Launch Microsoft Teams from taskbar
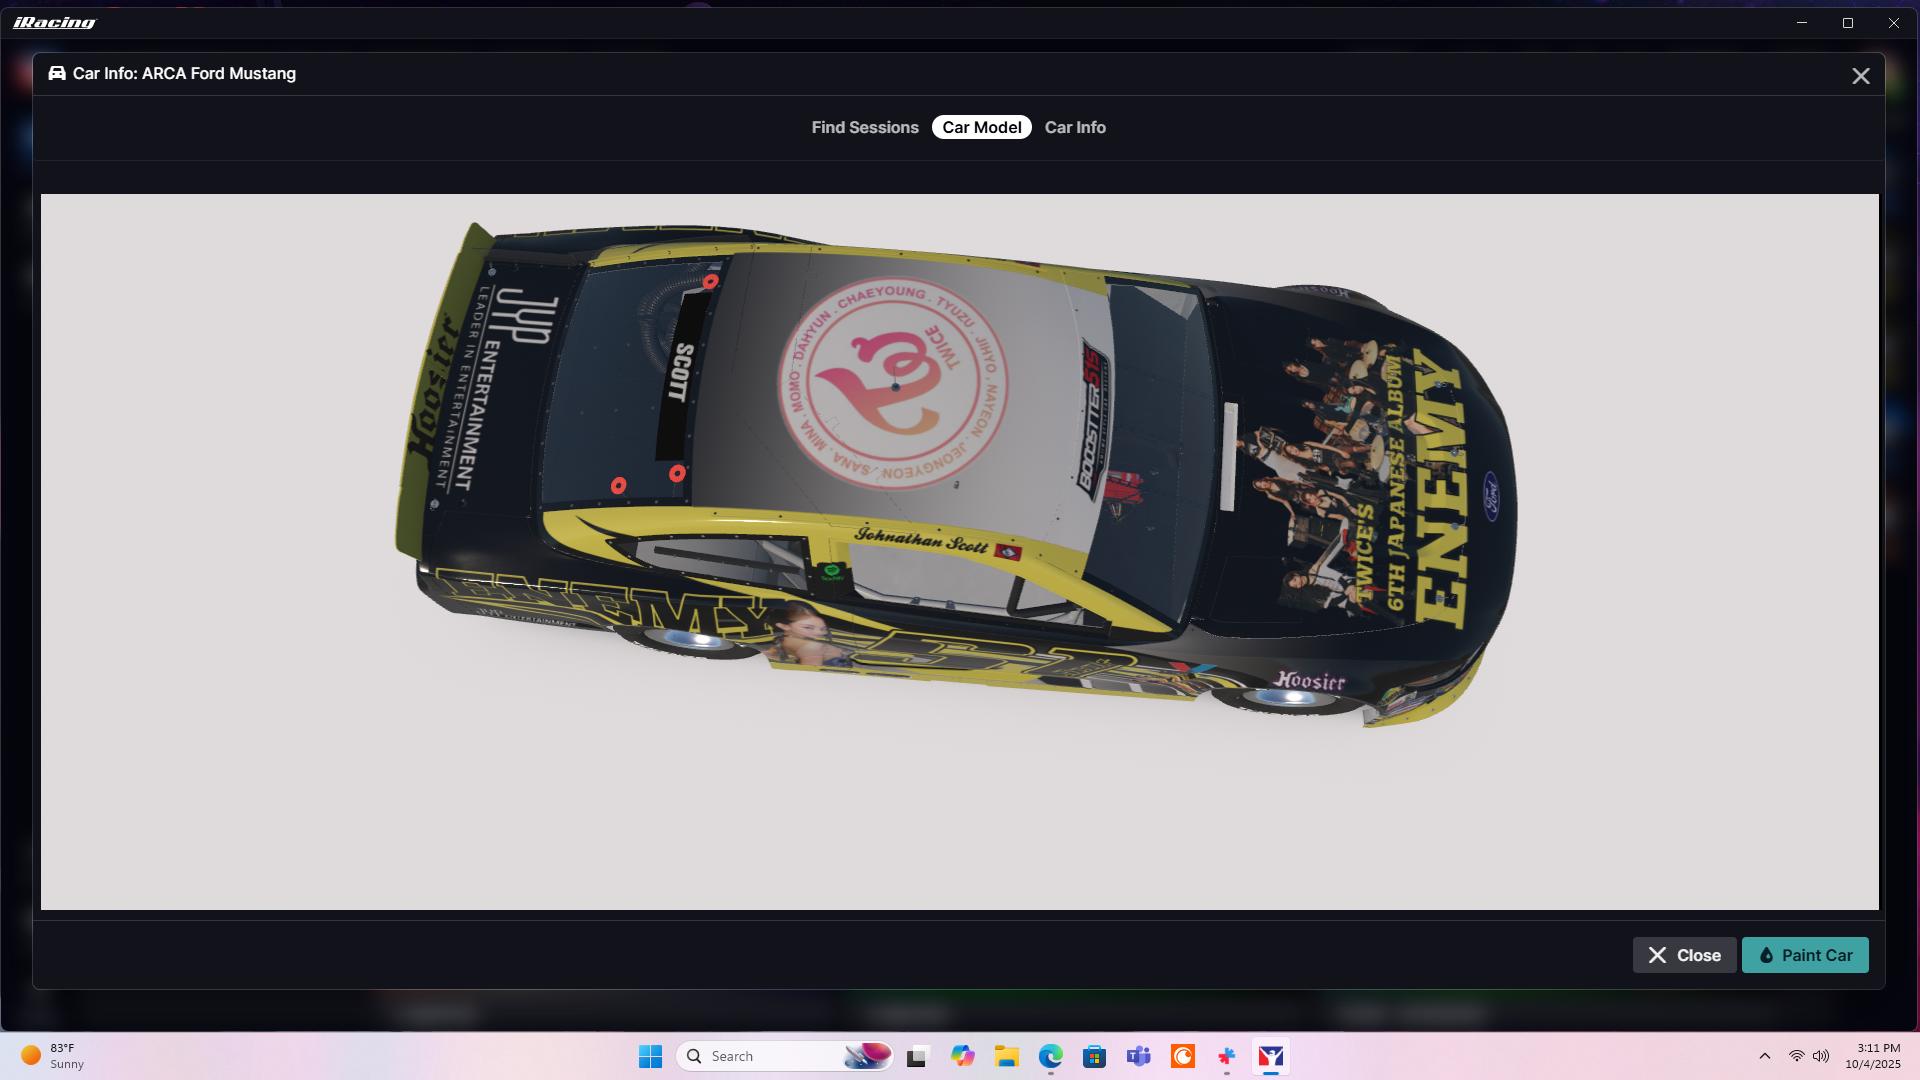Screen dimensions: 1920x1080 coord(1138,1056)
